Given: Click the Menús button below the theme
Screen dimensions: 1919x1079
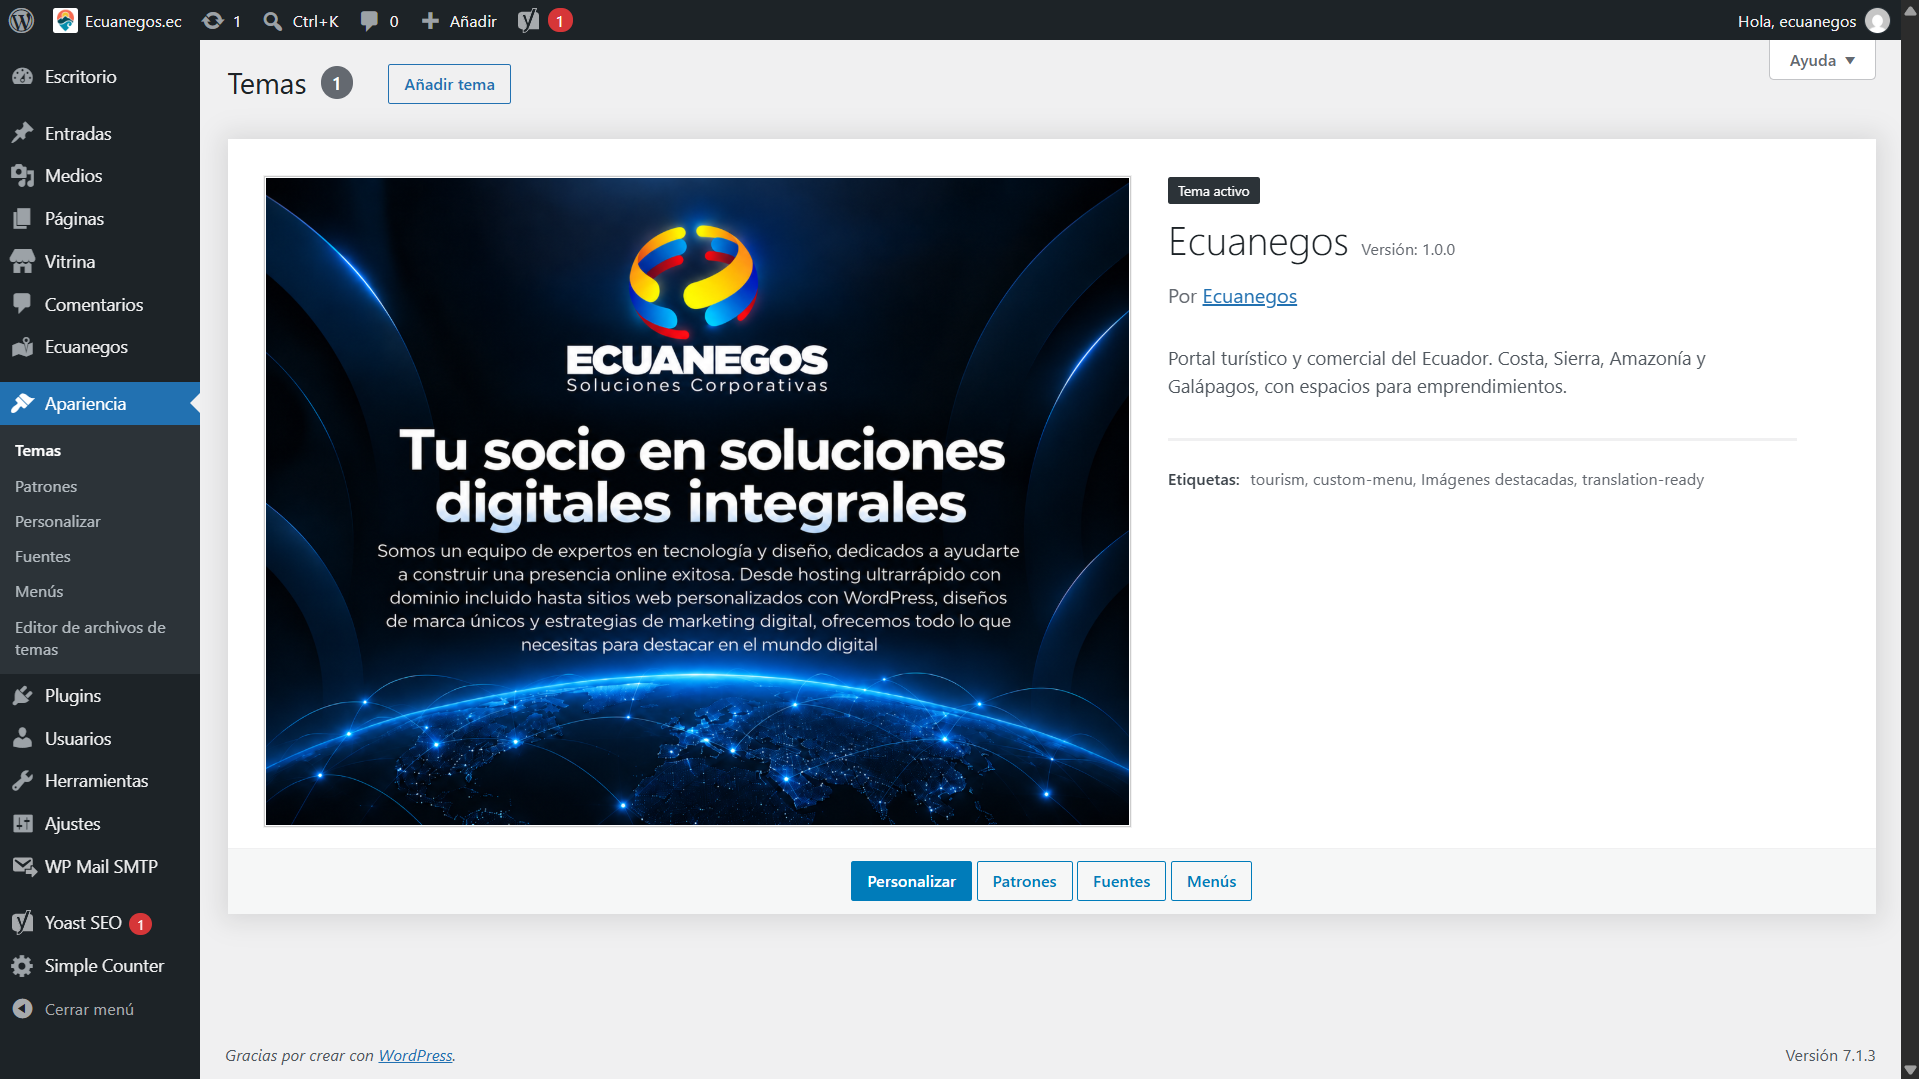Looking at the screenshot, I should click(x=1211, y=881).
